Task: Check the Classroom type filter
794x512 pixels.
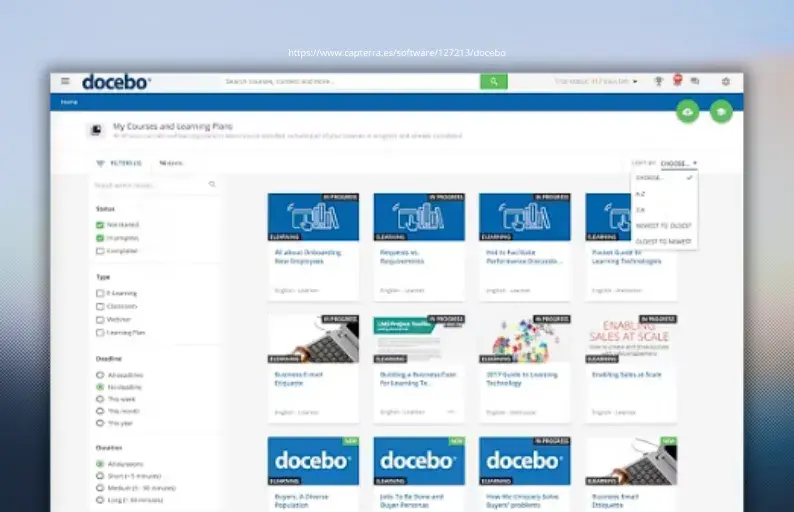Action: coord(100,306)
